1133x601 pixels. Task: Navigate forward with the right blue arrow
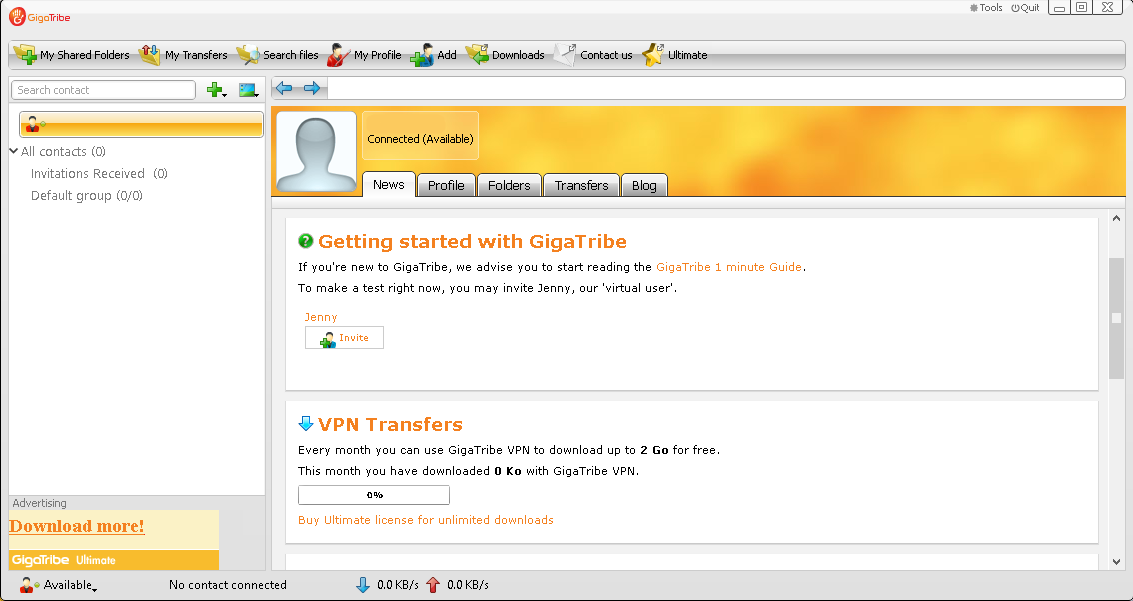(312, 88)
